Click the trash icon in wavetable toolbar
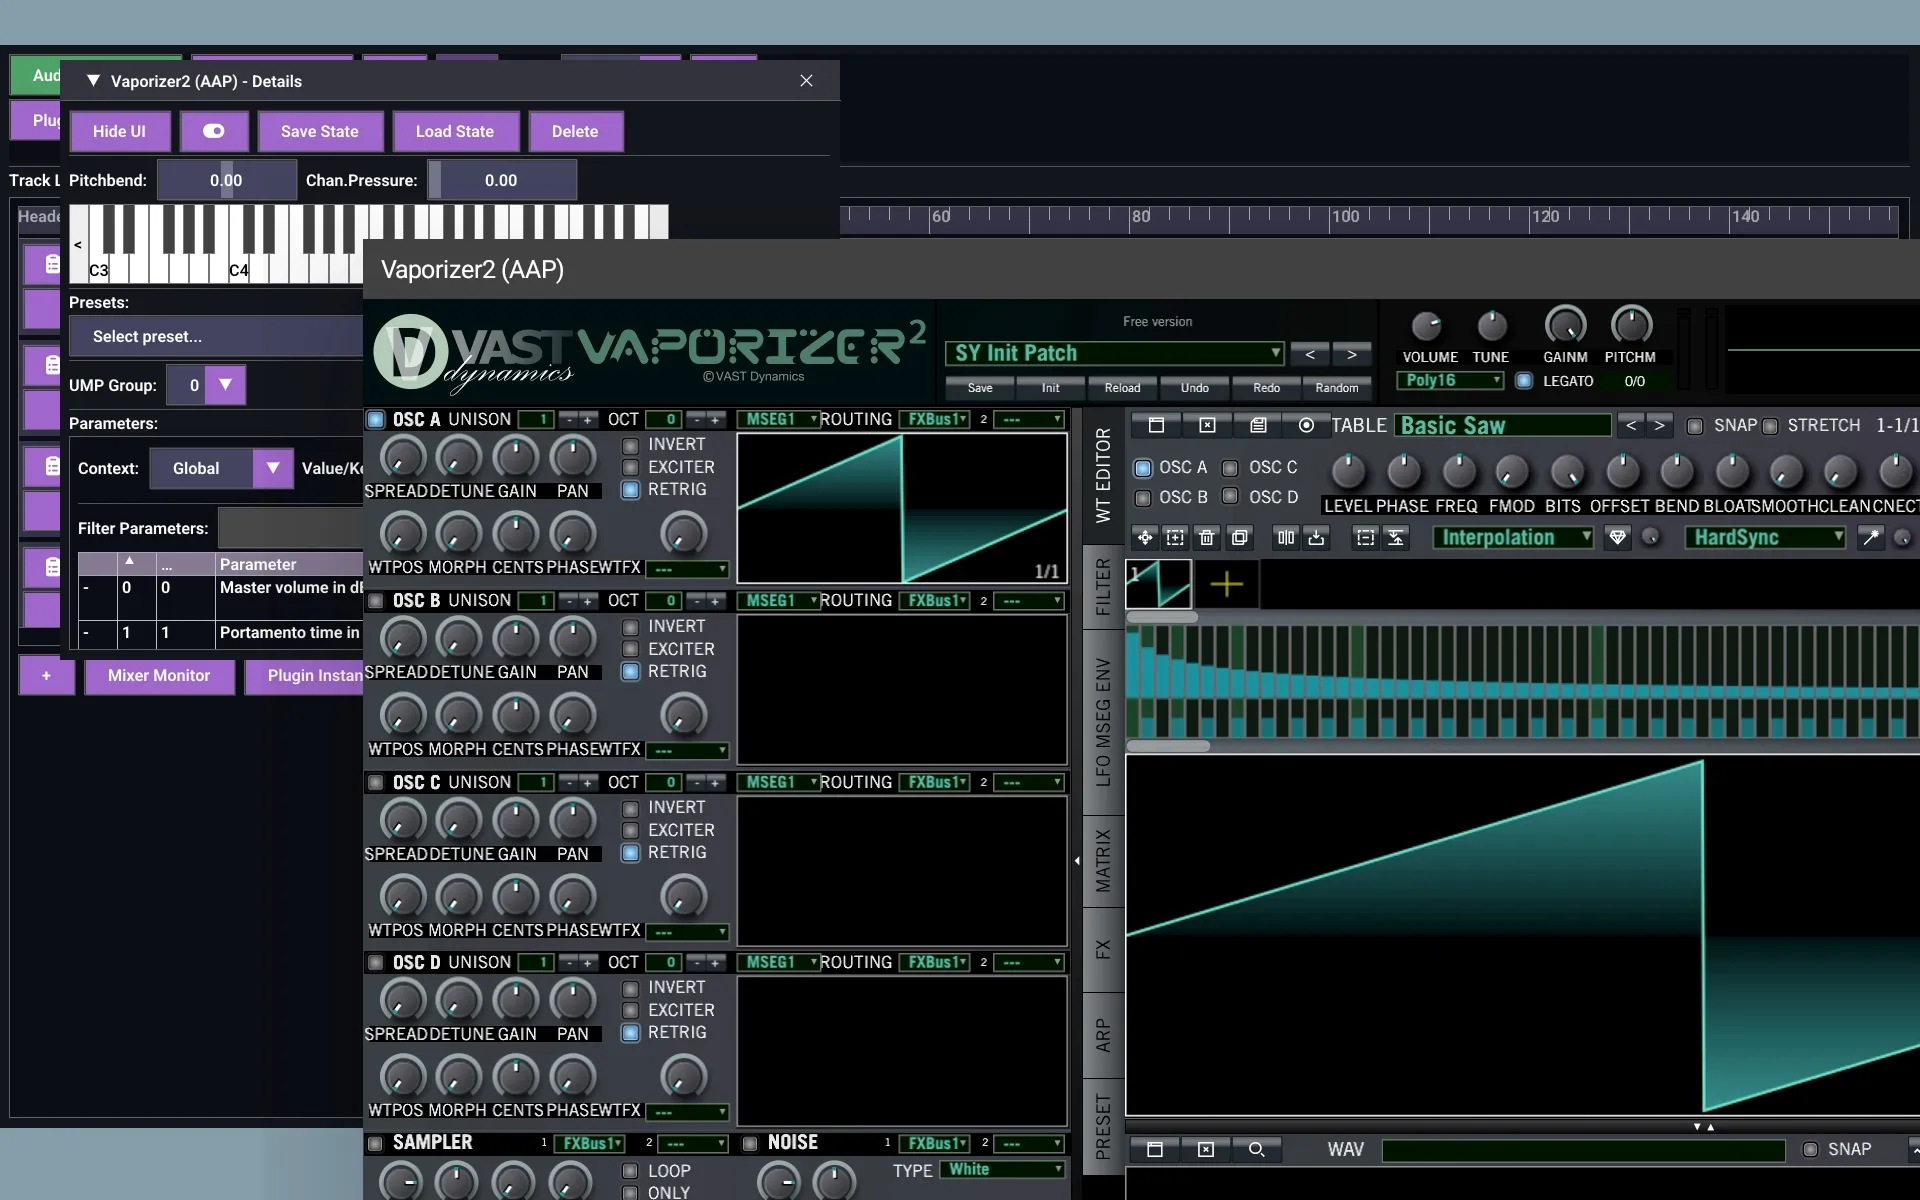1920x1200 pixels. 1207,538
